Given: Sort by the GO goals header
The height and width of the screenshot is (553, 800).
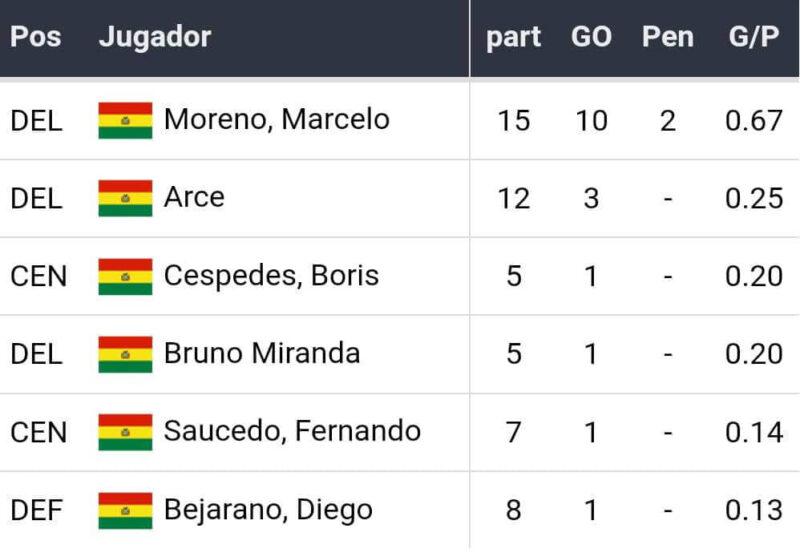Looking at the screenshot, I should [x=591, y=37].
